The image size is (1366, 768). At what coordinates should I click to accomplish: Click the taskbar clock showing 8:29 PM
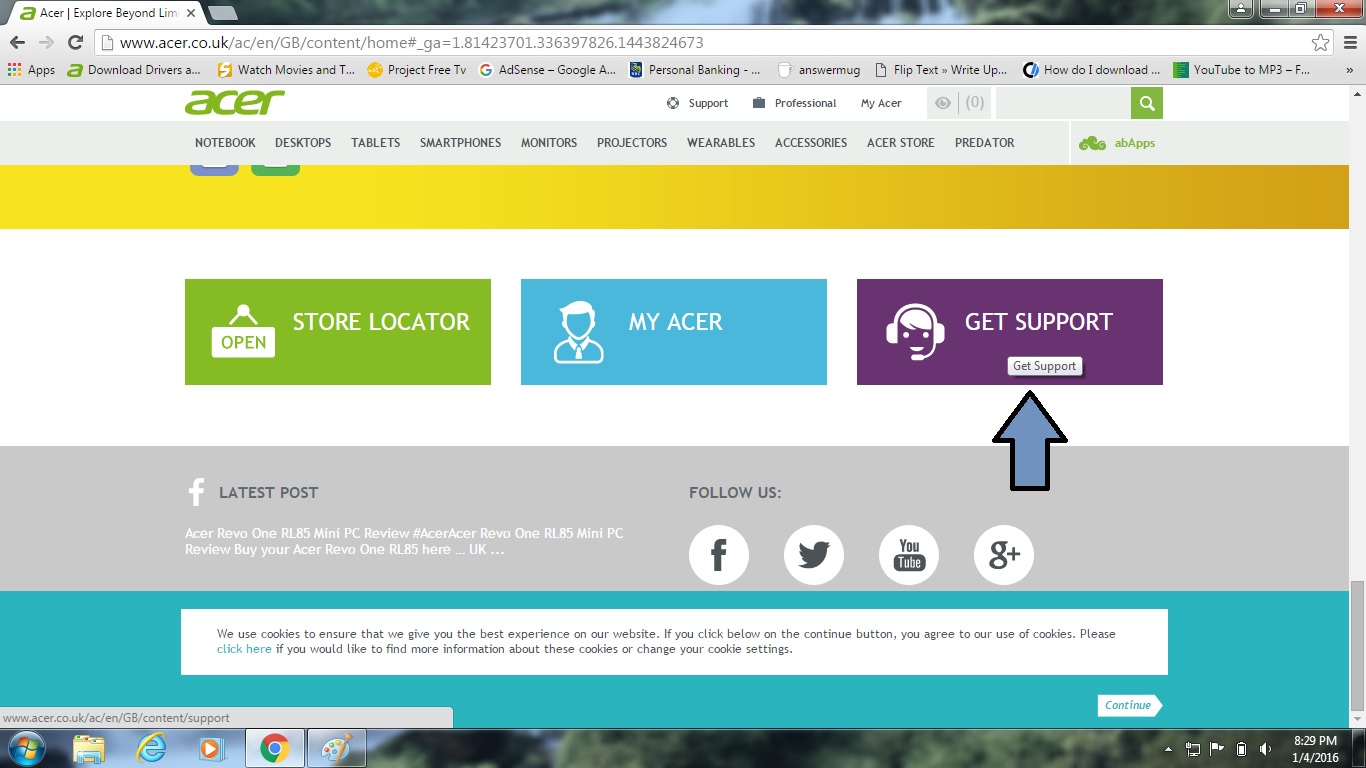point(1315,749)
